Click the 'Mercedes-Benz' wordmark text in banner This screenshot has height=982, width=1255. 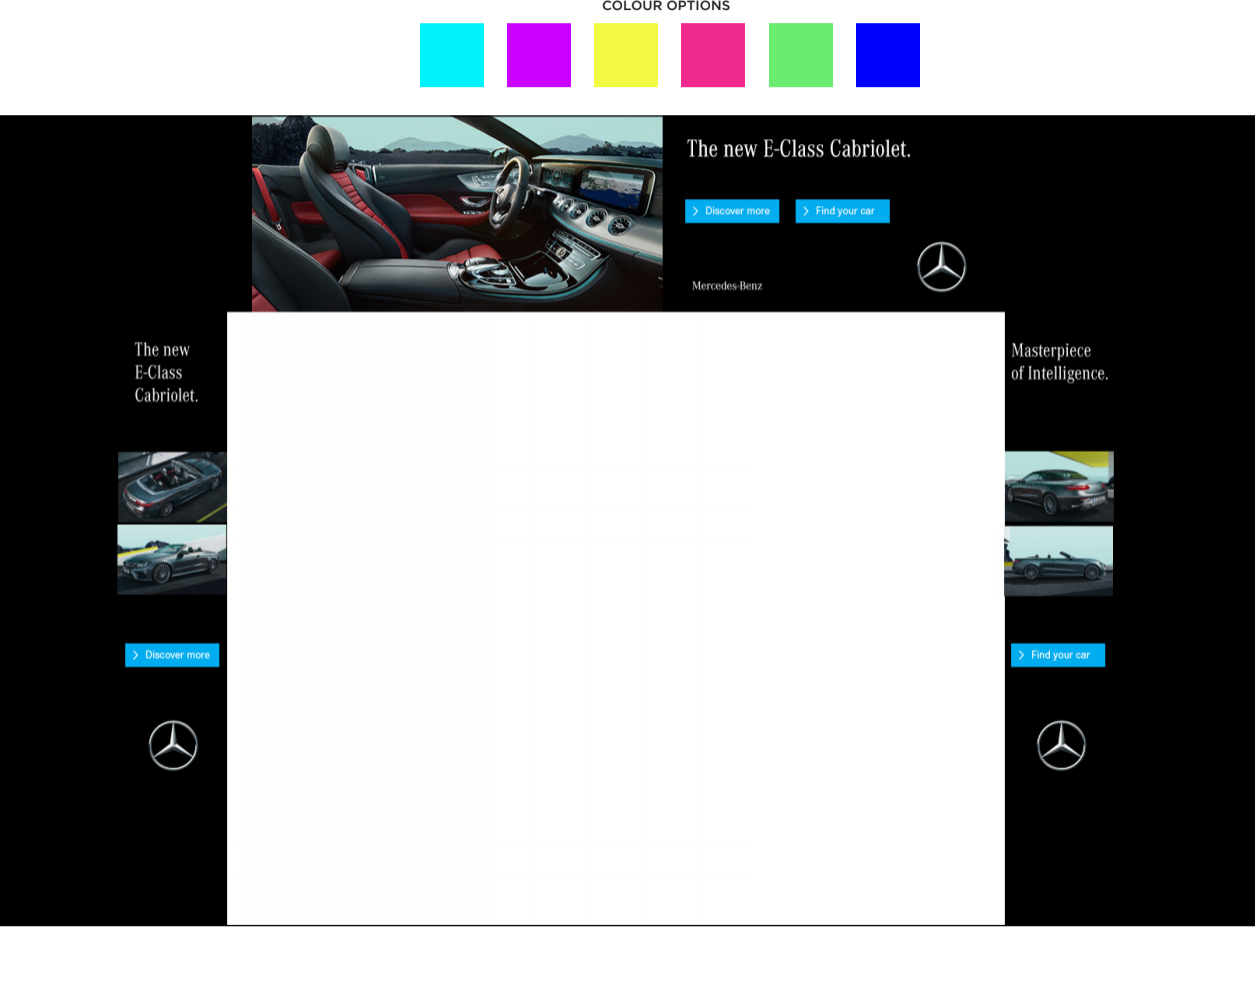pyautogui.click(x=727, y=286)
